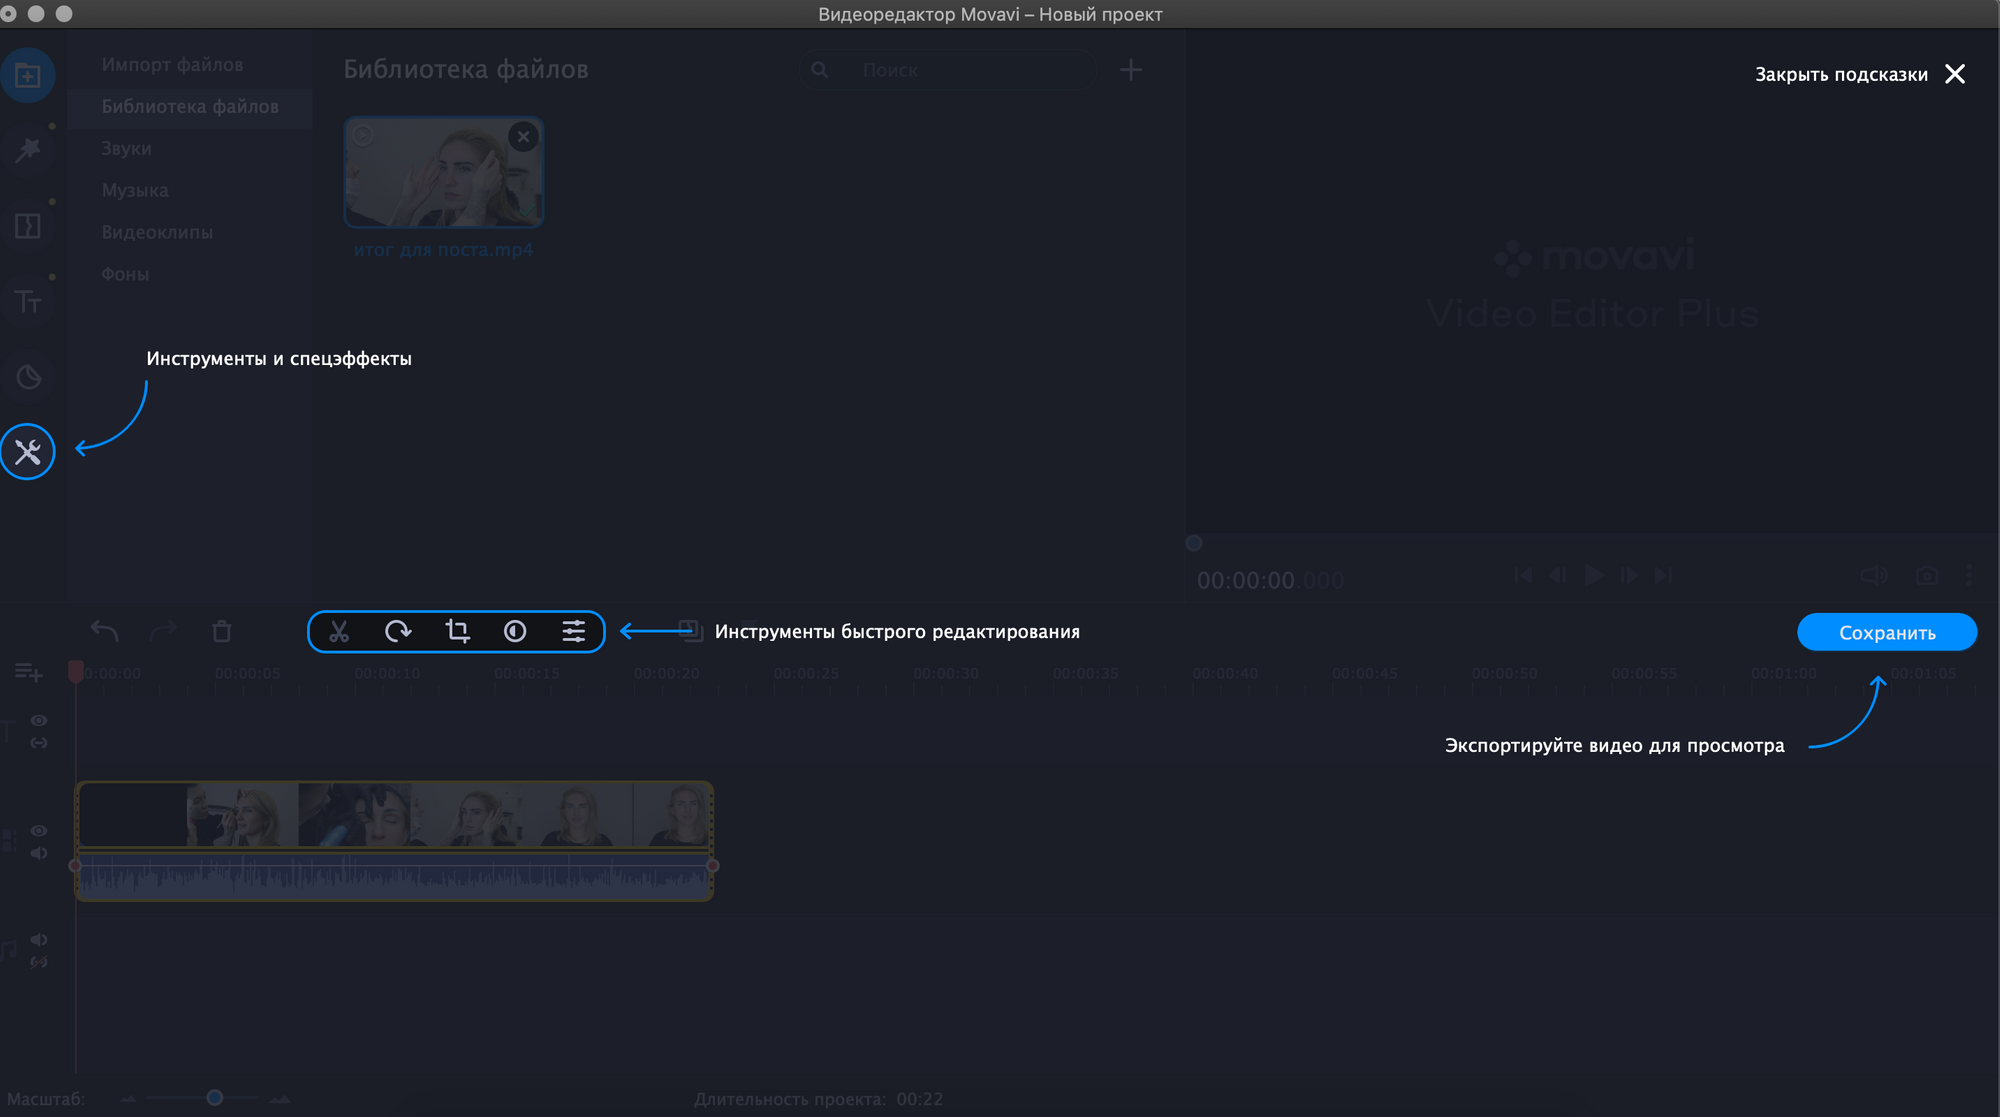2000x1117 pixels.
Task: Click Закрыть подсказки text
Action: pyautogui.click(x=1841, y=74)
